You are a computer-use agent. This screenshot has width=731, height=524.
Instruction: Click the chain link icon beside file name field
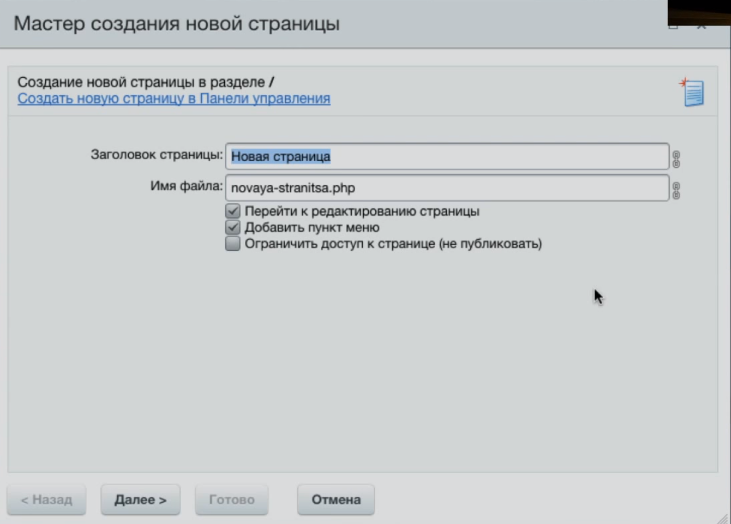[676, 190]
